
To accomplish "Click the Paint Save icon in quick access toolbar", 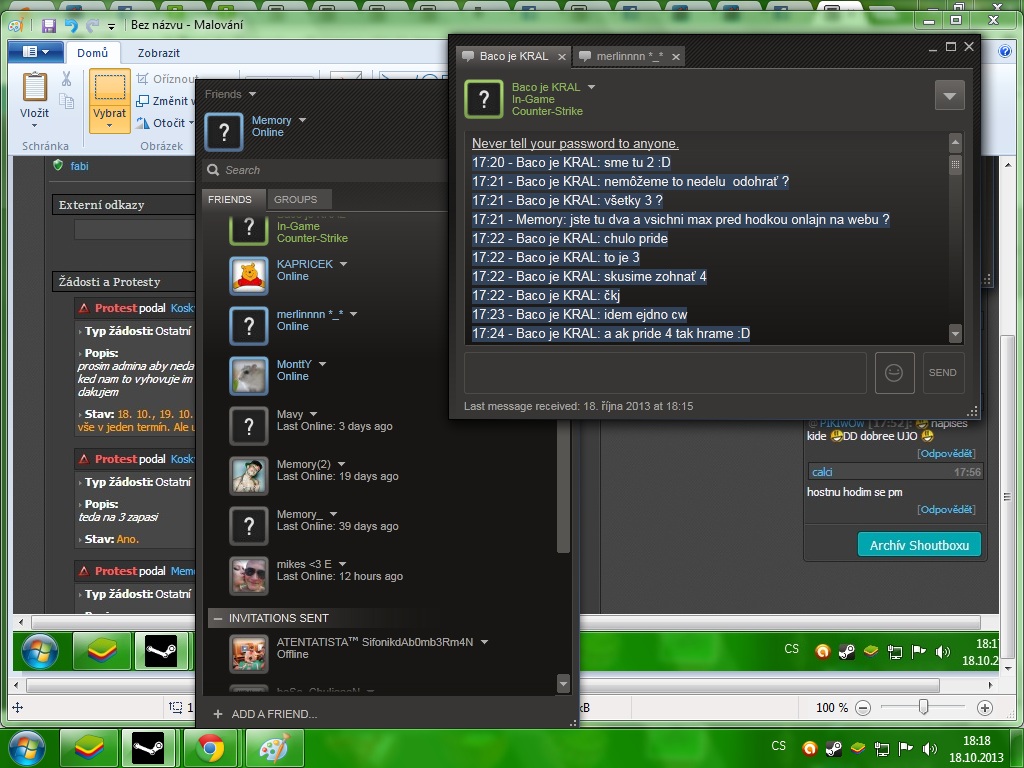I will coord(49,25).
